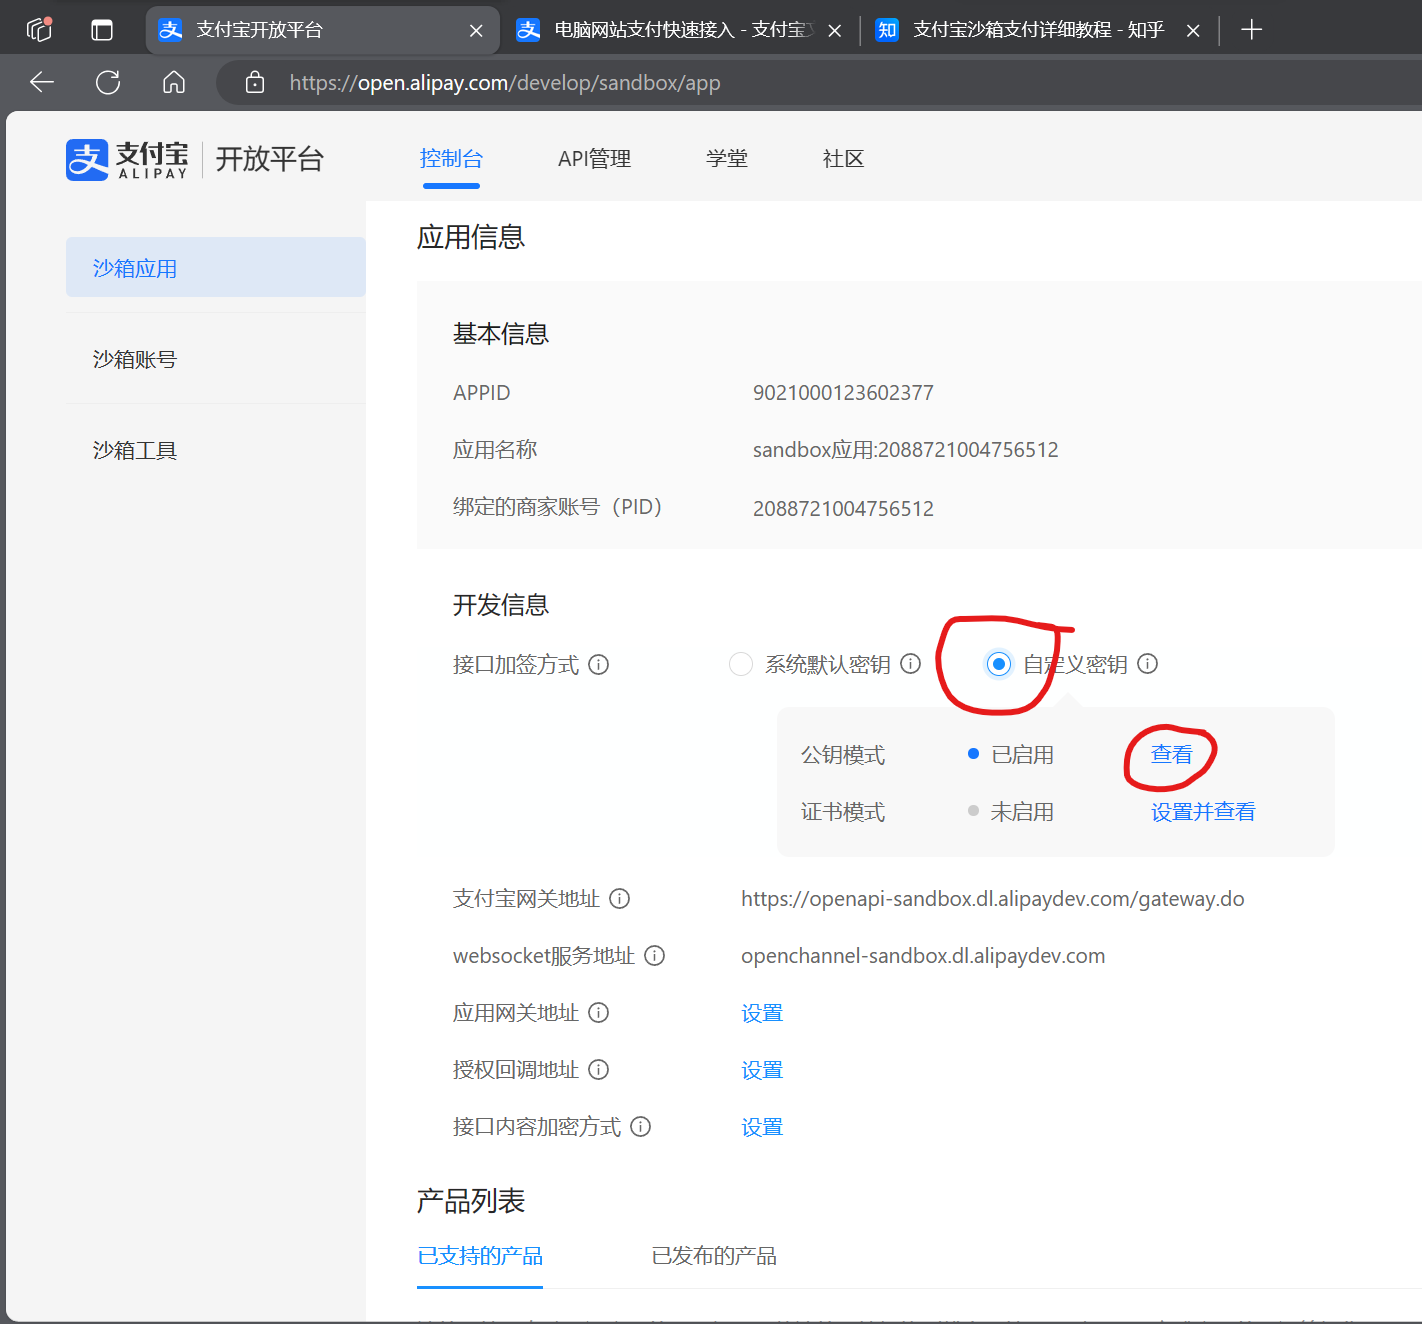
Task: Reload the page with refresh icon
Action: click(x=108, y=82)
